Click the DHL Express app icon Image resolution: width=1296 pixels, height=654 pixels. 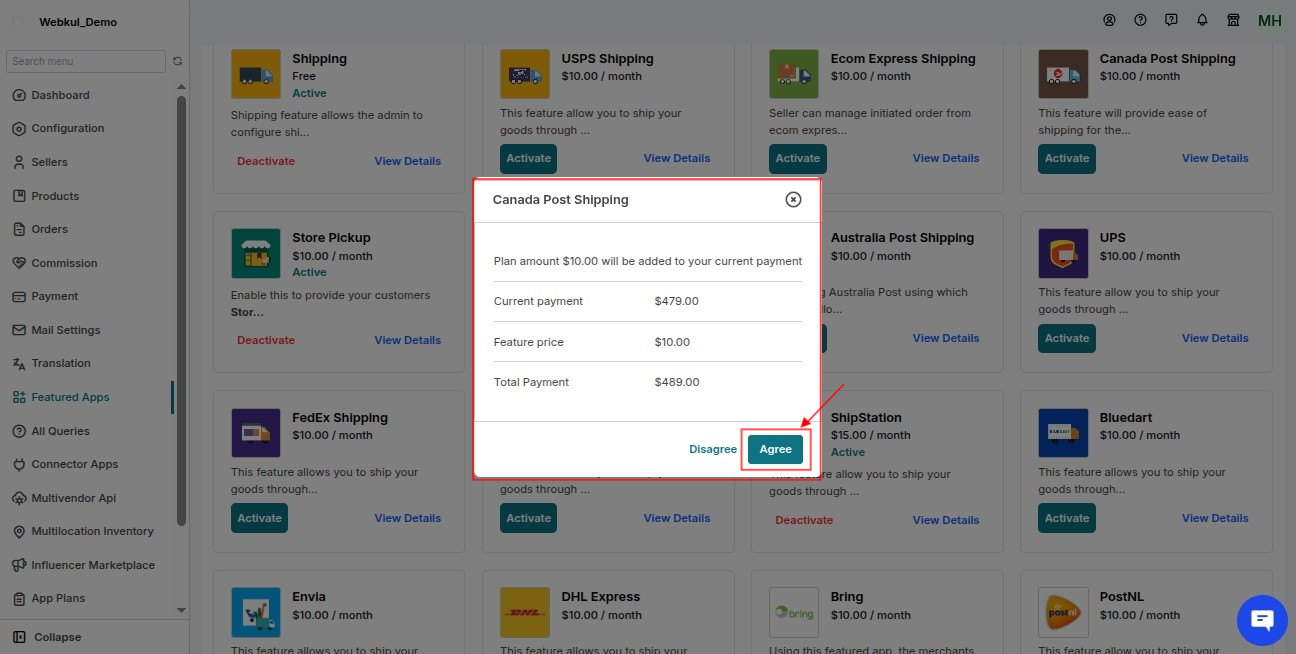(x=525, y=612)
